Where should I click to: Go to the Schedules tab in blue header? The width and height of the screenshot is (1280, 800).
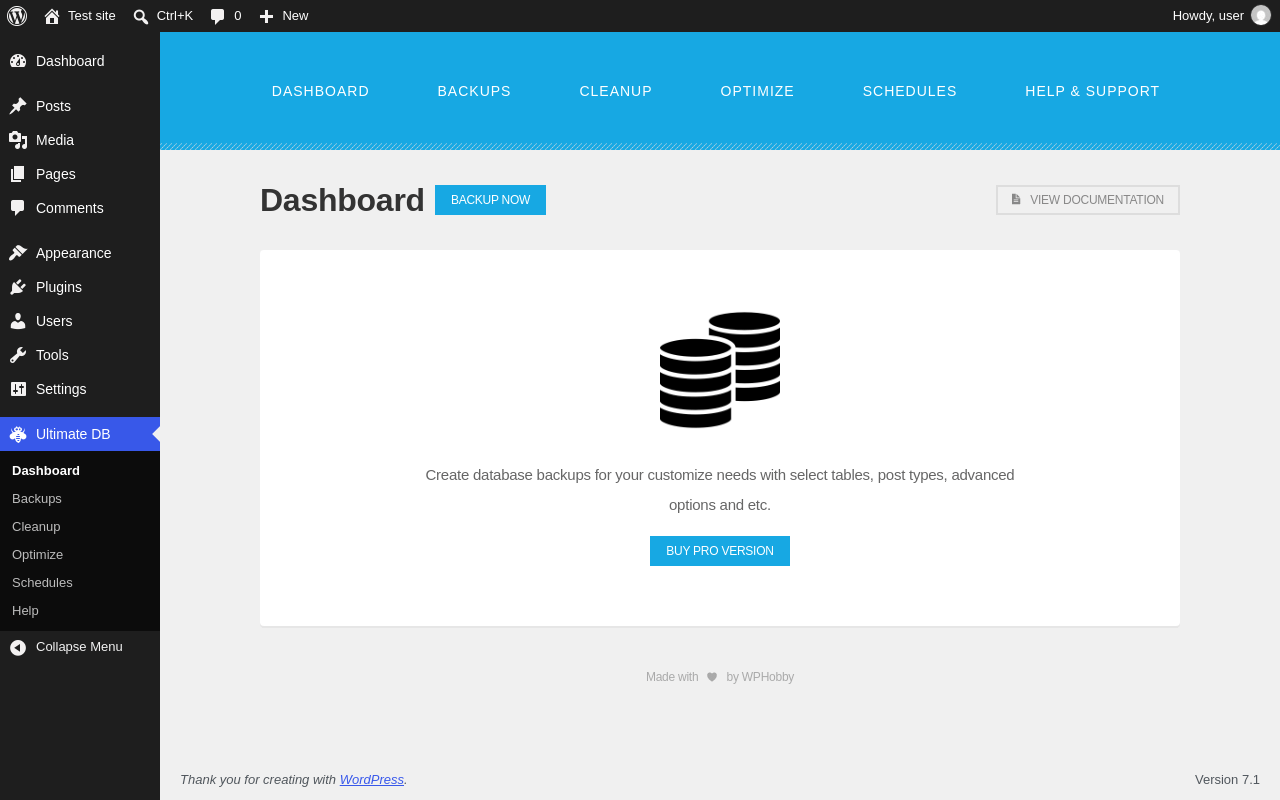[910, 91]
